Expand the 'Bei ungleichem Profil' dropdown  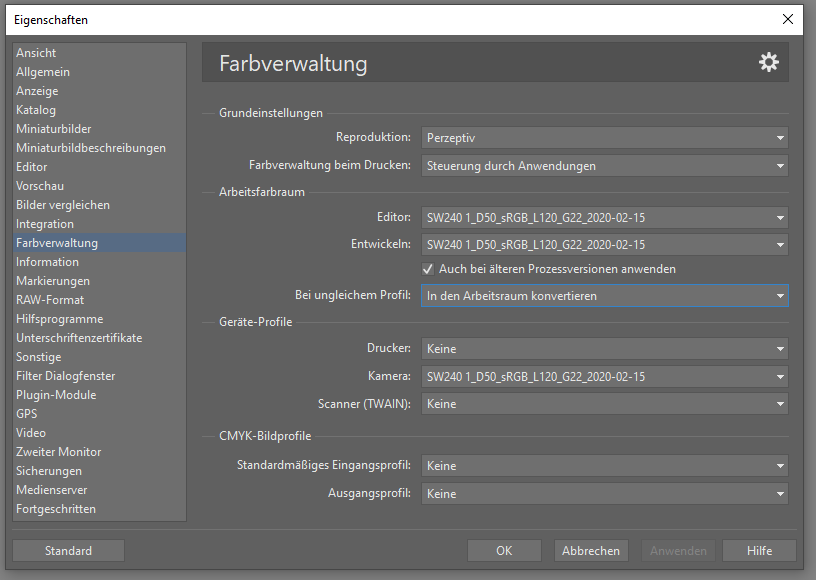[604, 296]
